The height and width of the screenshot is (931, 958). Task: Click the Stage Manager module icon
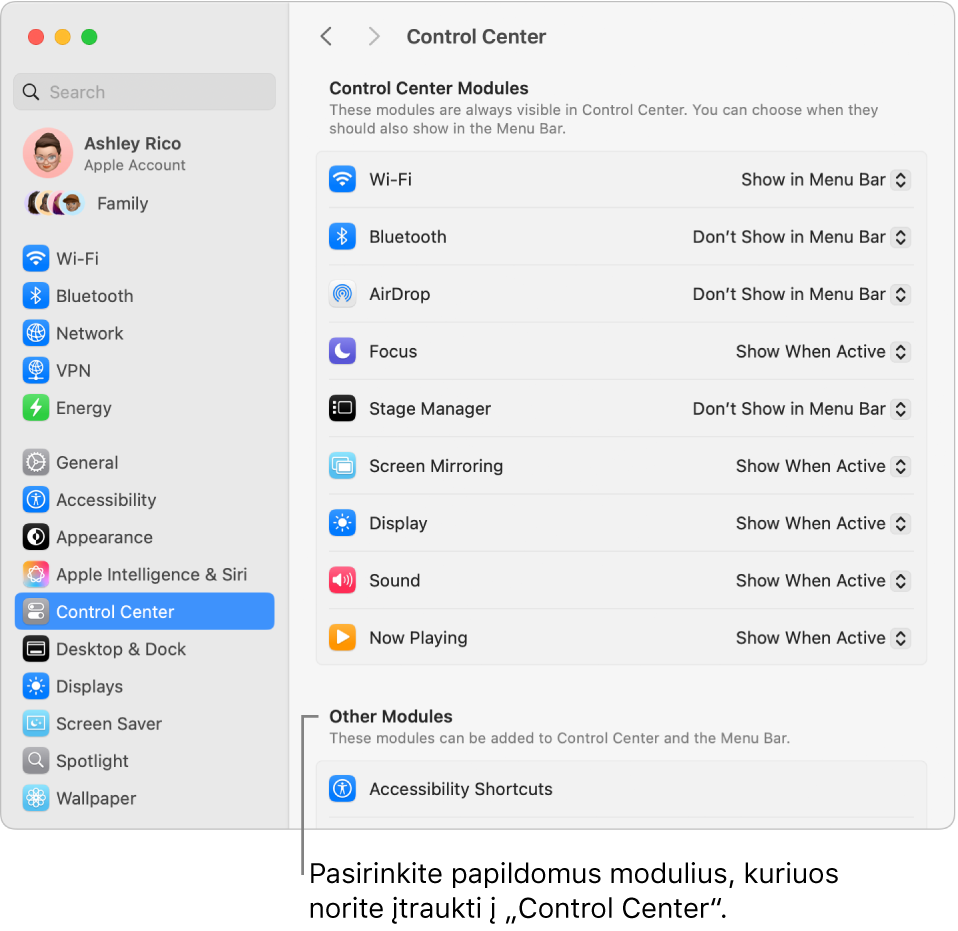pos(341,408)
